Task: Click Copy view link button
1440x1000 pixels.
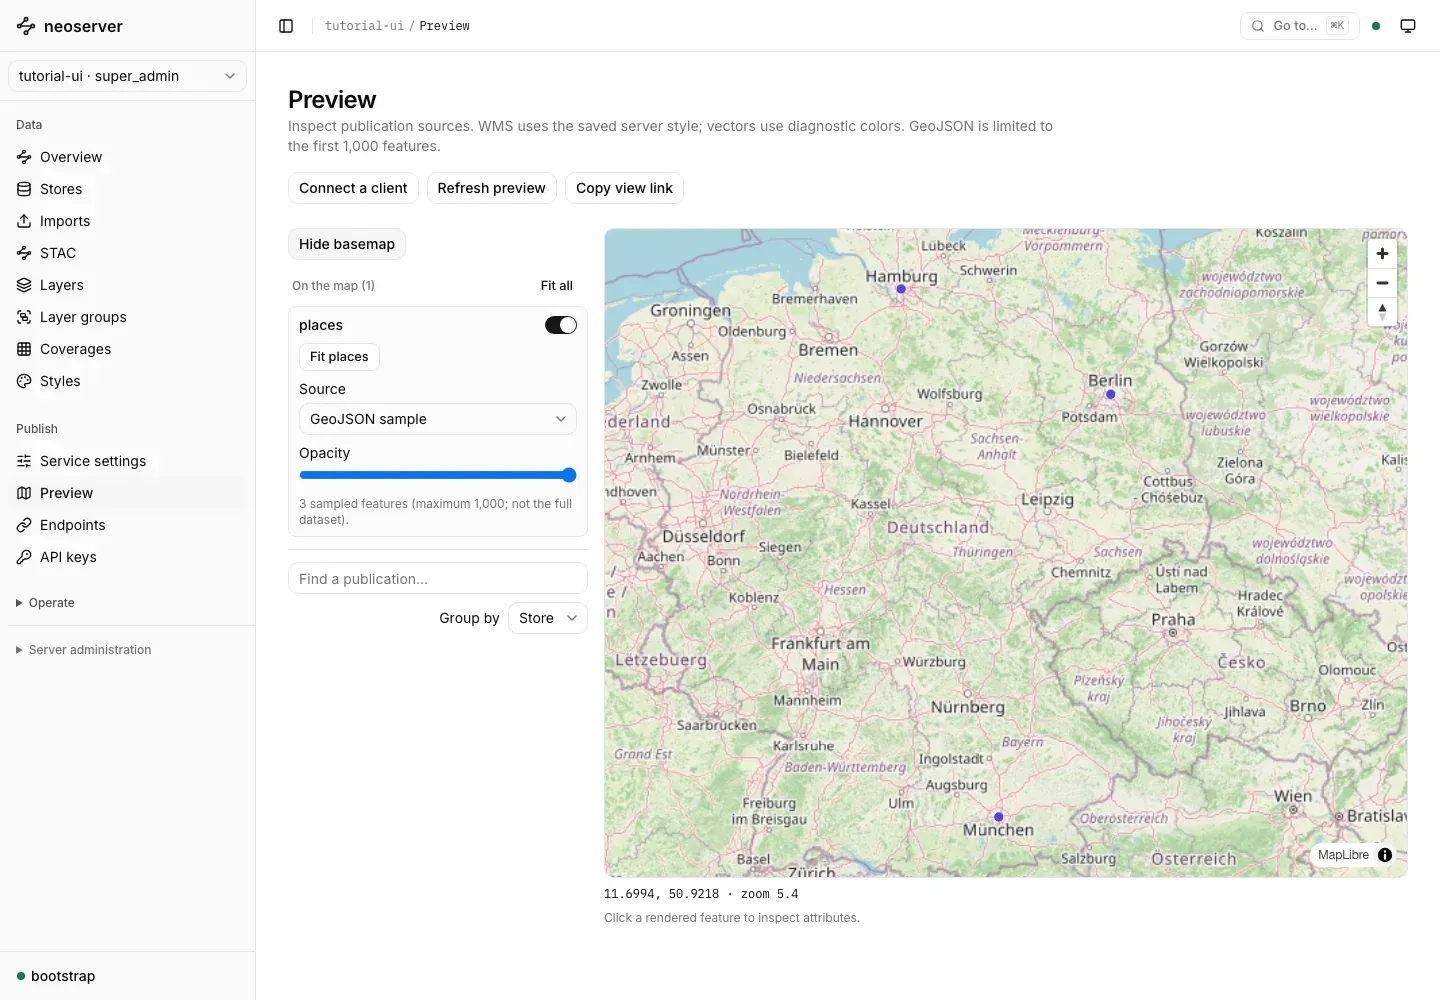Action: [624, 188]
